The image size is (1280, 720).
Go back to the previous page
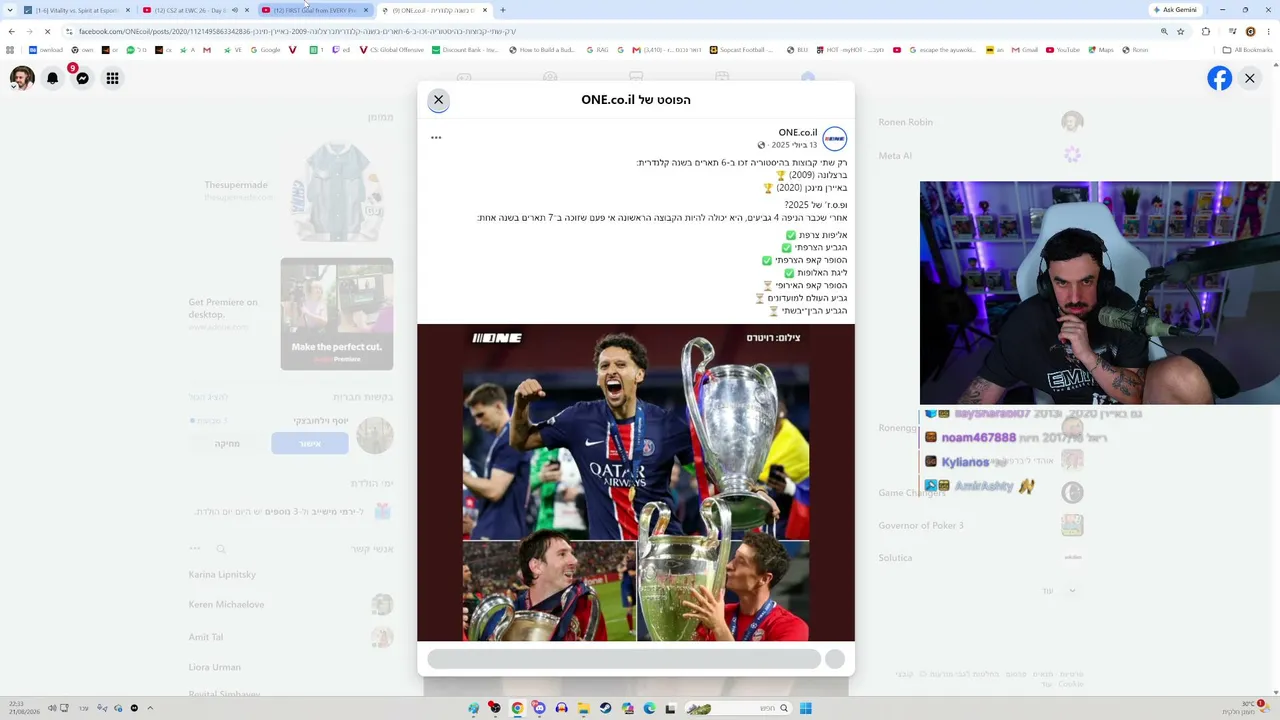click(x=11, y=31)
